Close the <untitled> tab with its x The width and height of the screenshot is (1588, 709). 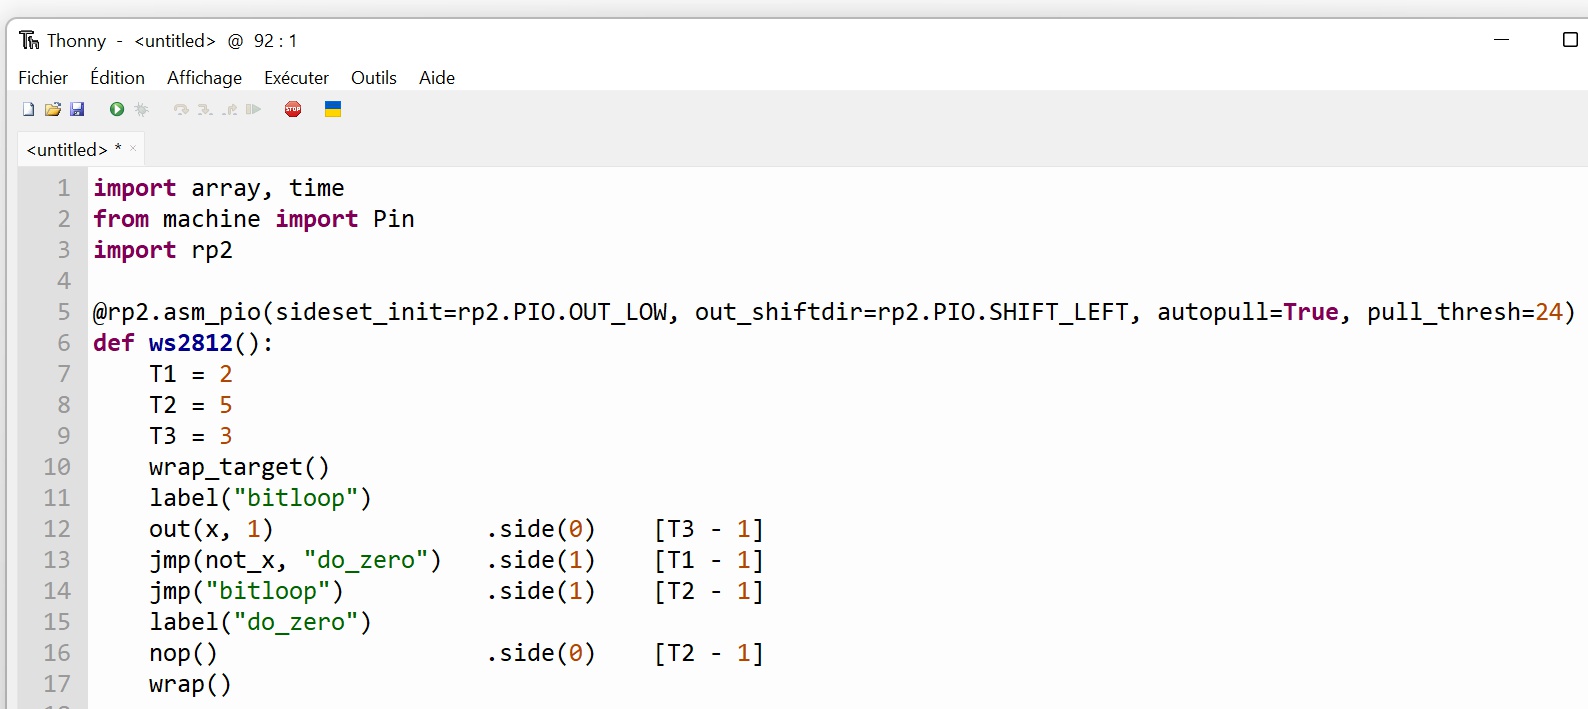(133, 148)
